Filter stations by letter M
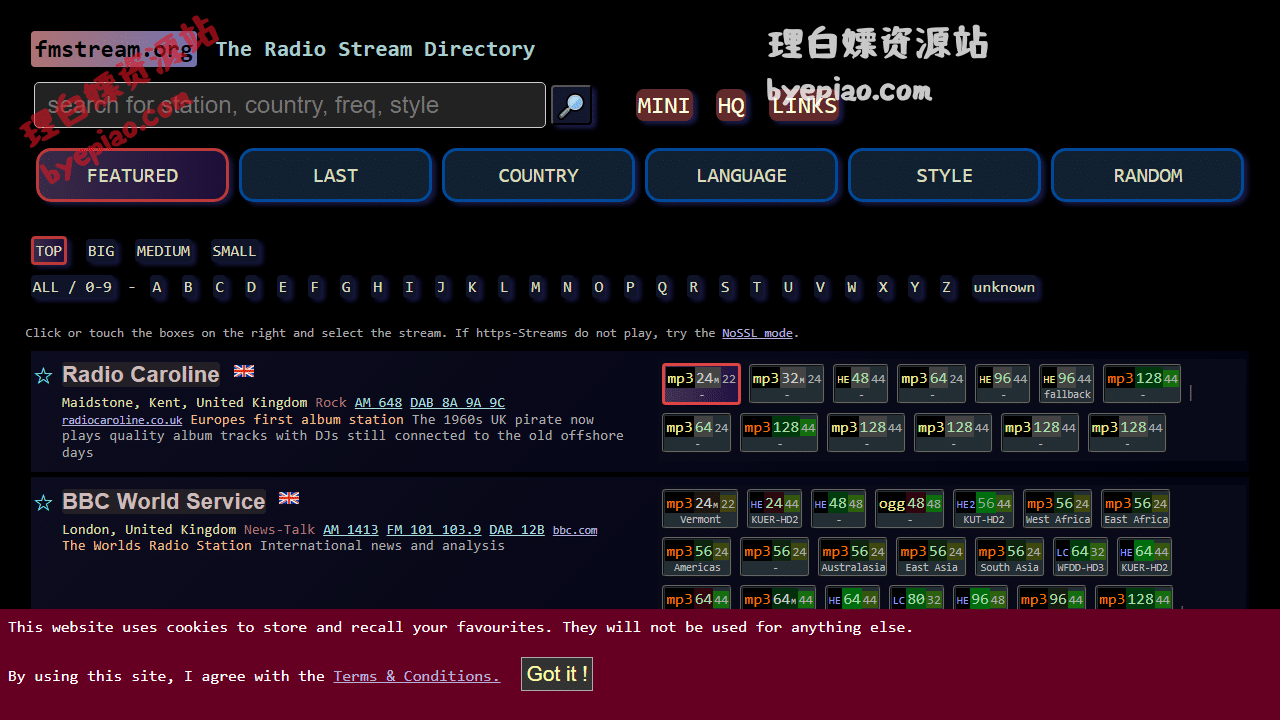 536,287
